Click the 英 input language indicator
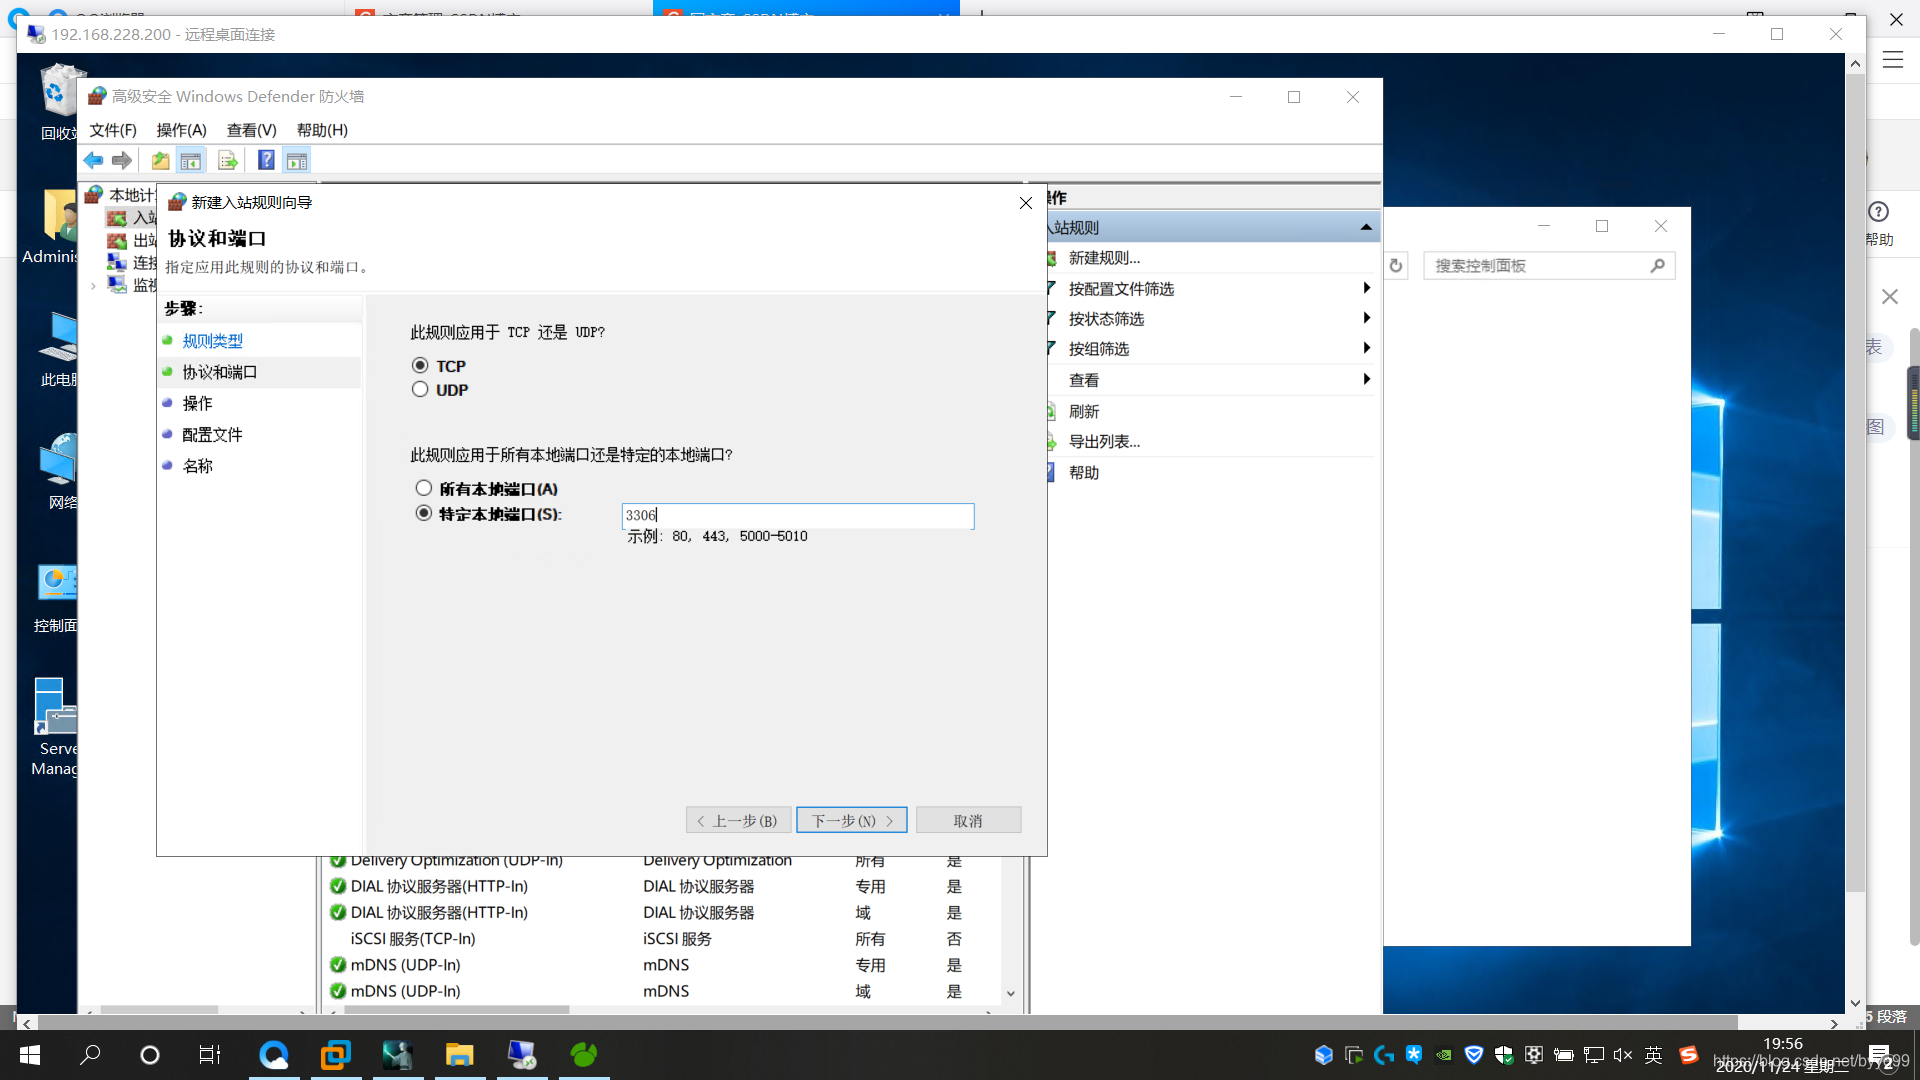Image resolution: width=1920 pixels, height=1080 pixels. [1654, 1055]
